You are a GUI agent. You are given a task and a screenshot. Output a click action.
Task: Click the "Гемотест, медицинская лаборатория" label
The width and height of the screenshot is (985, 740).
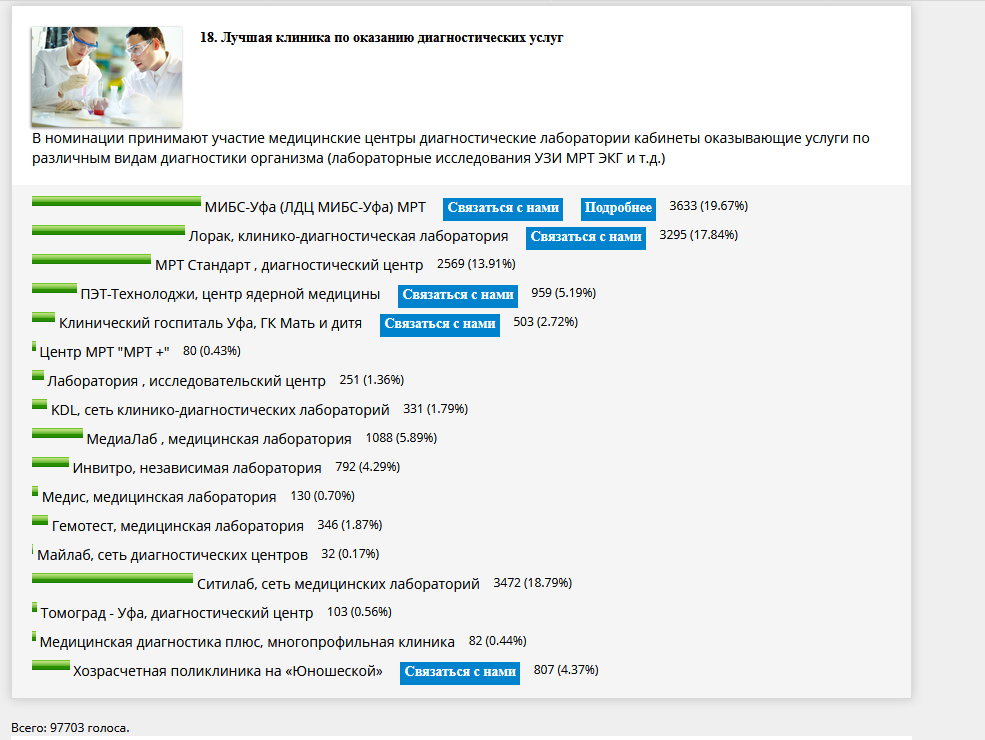177,526
